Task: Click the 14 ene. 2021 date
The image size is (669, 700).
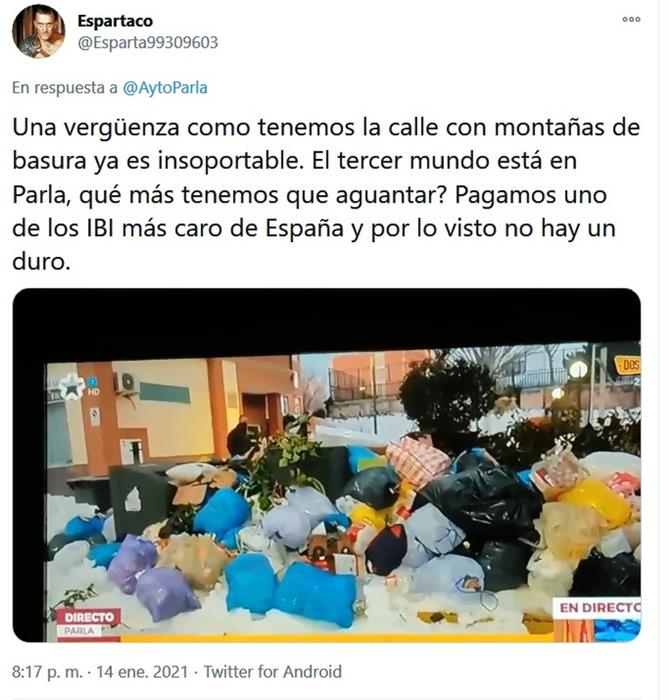Action: click(x=142, y=671)
